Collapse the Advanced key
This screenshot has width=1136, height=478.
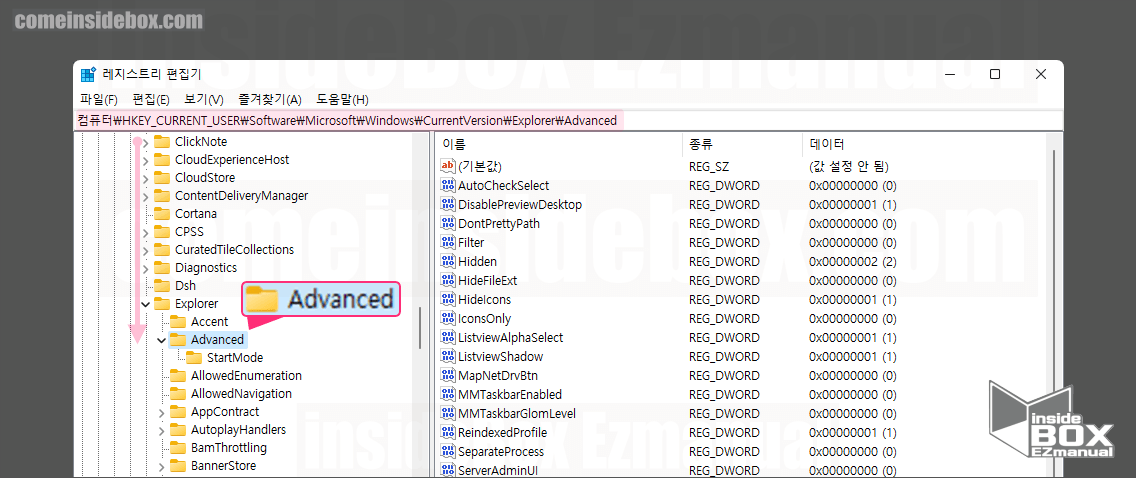pos(161,340)
